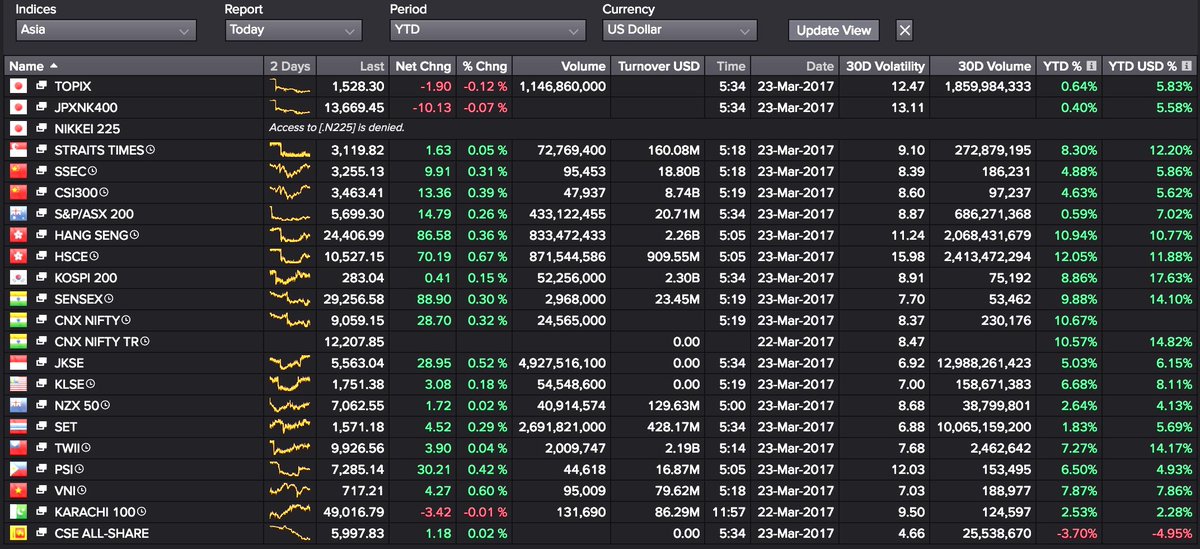Sort by the % Chng column header
This screenshot has height=549, width=1200.
tap(484, 66)
